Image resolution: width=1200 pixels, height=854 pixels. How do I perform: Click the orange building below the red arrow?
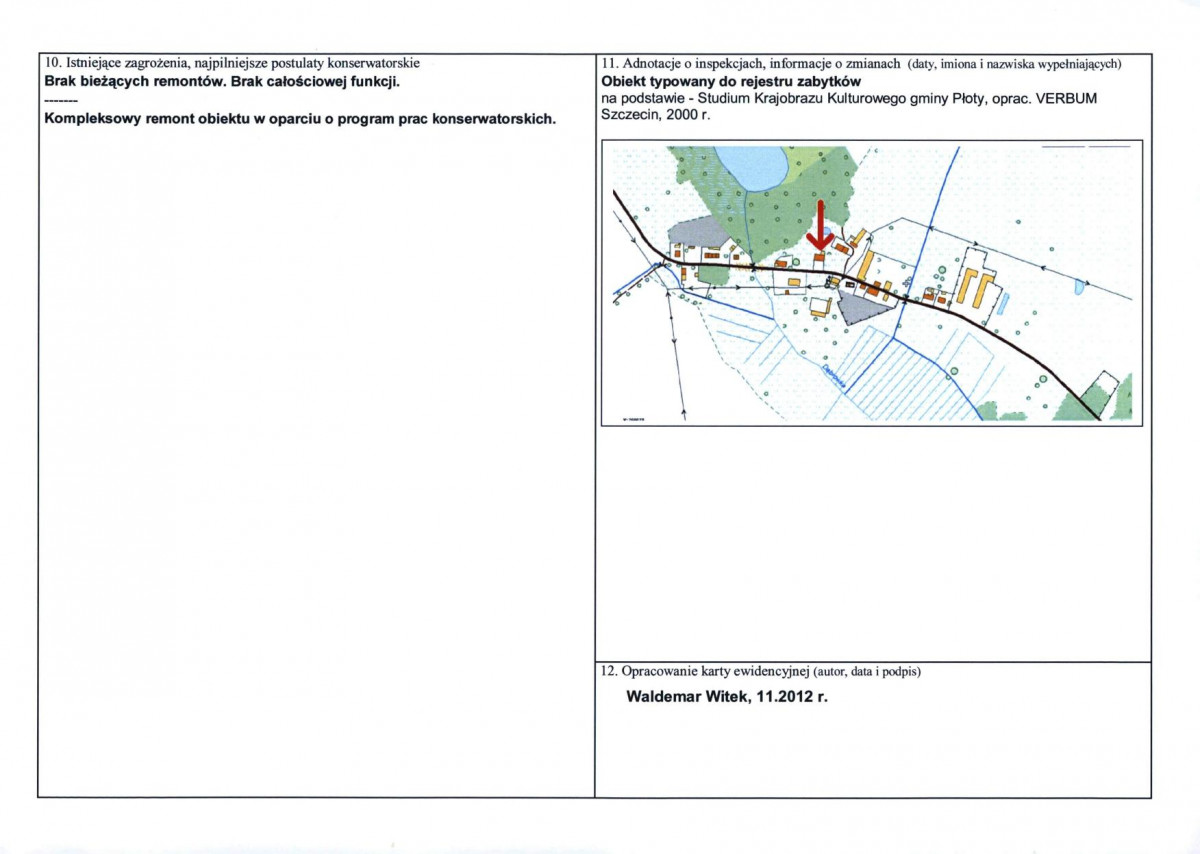tap(819, 259)
